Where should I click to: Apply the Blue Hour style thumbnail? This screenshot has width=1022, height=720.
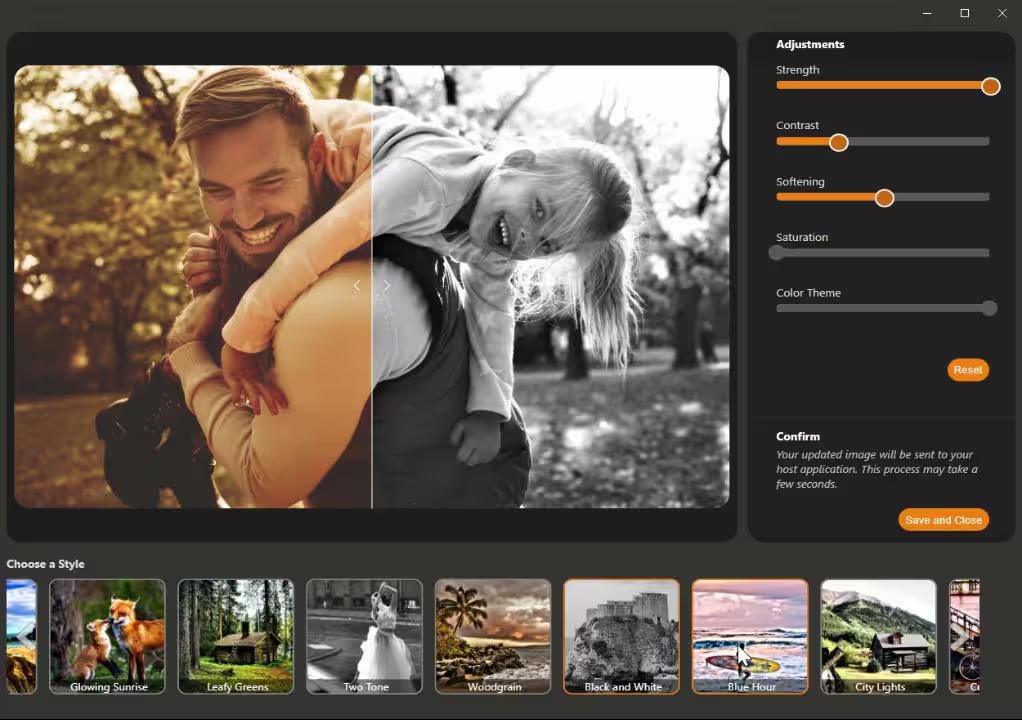pyautogui.click(x=750, y=635)
